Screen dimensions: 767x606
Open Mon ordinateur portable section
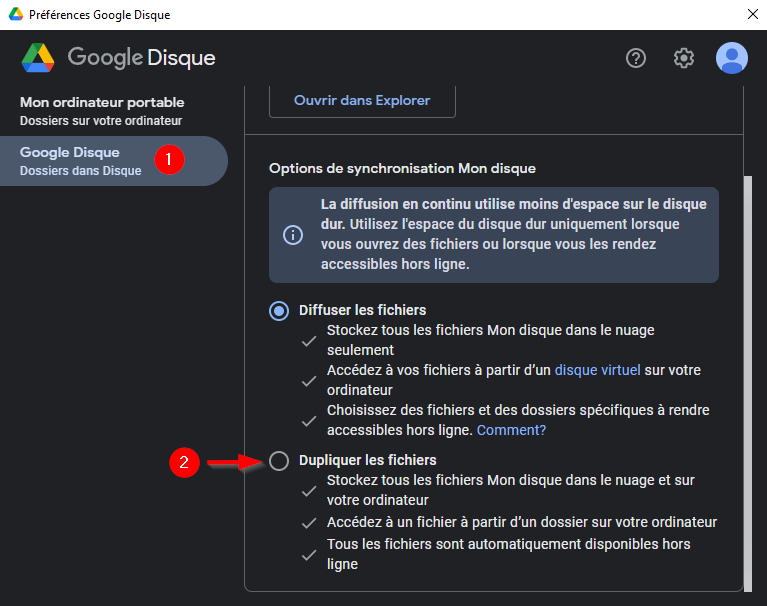102,111
